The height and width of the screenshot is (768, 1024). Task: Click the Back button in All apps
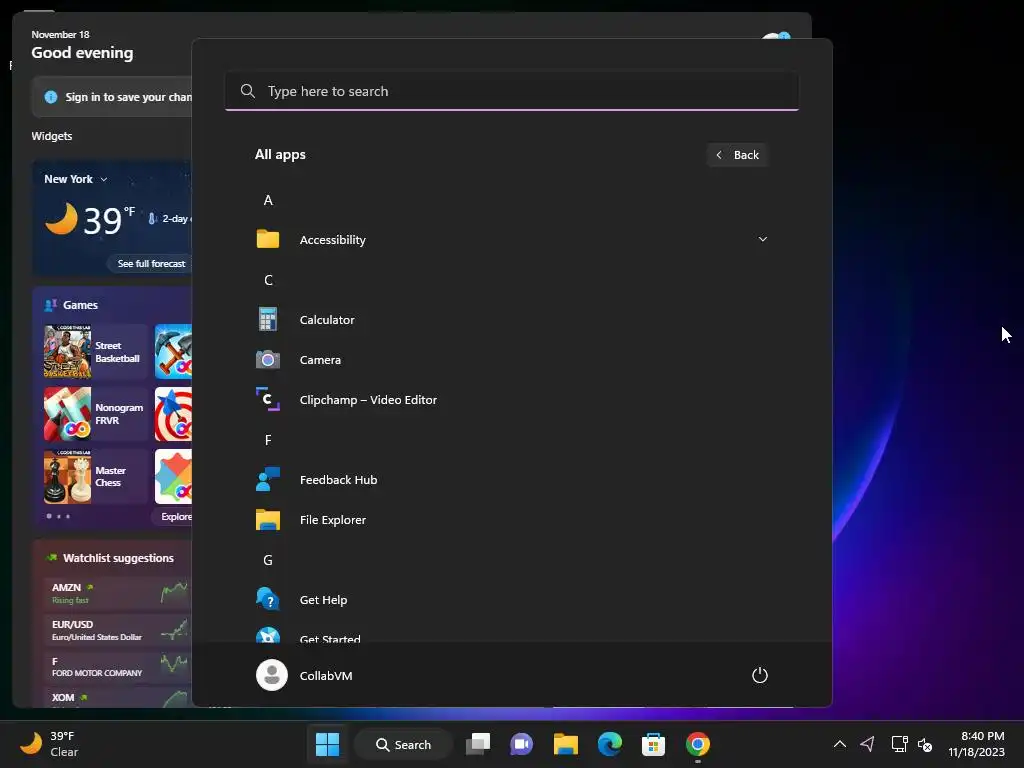737,155
